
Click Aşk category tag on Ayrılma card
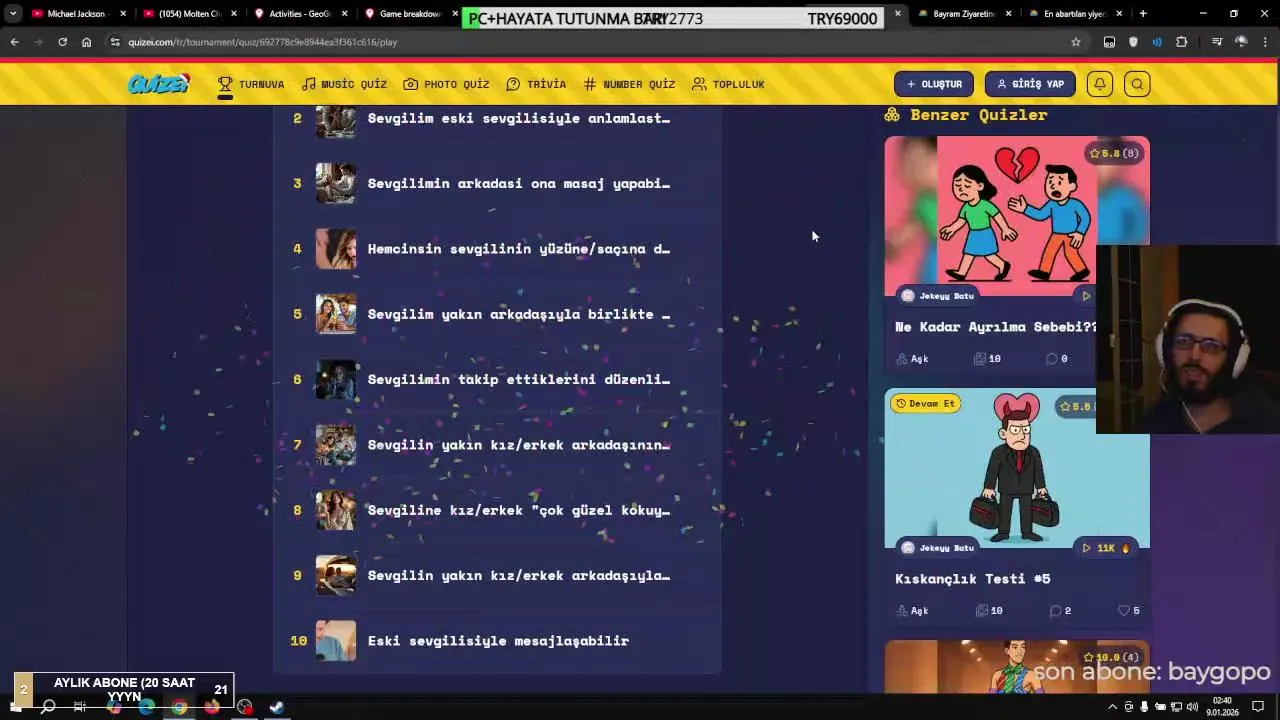coord(912,359)
